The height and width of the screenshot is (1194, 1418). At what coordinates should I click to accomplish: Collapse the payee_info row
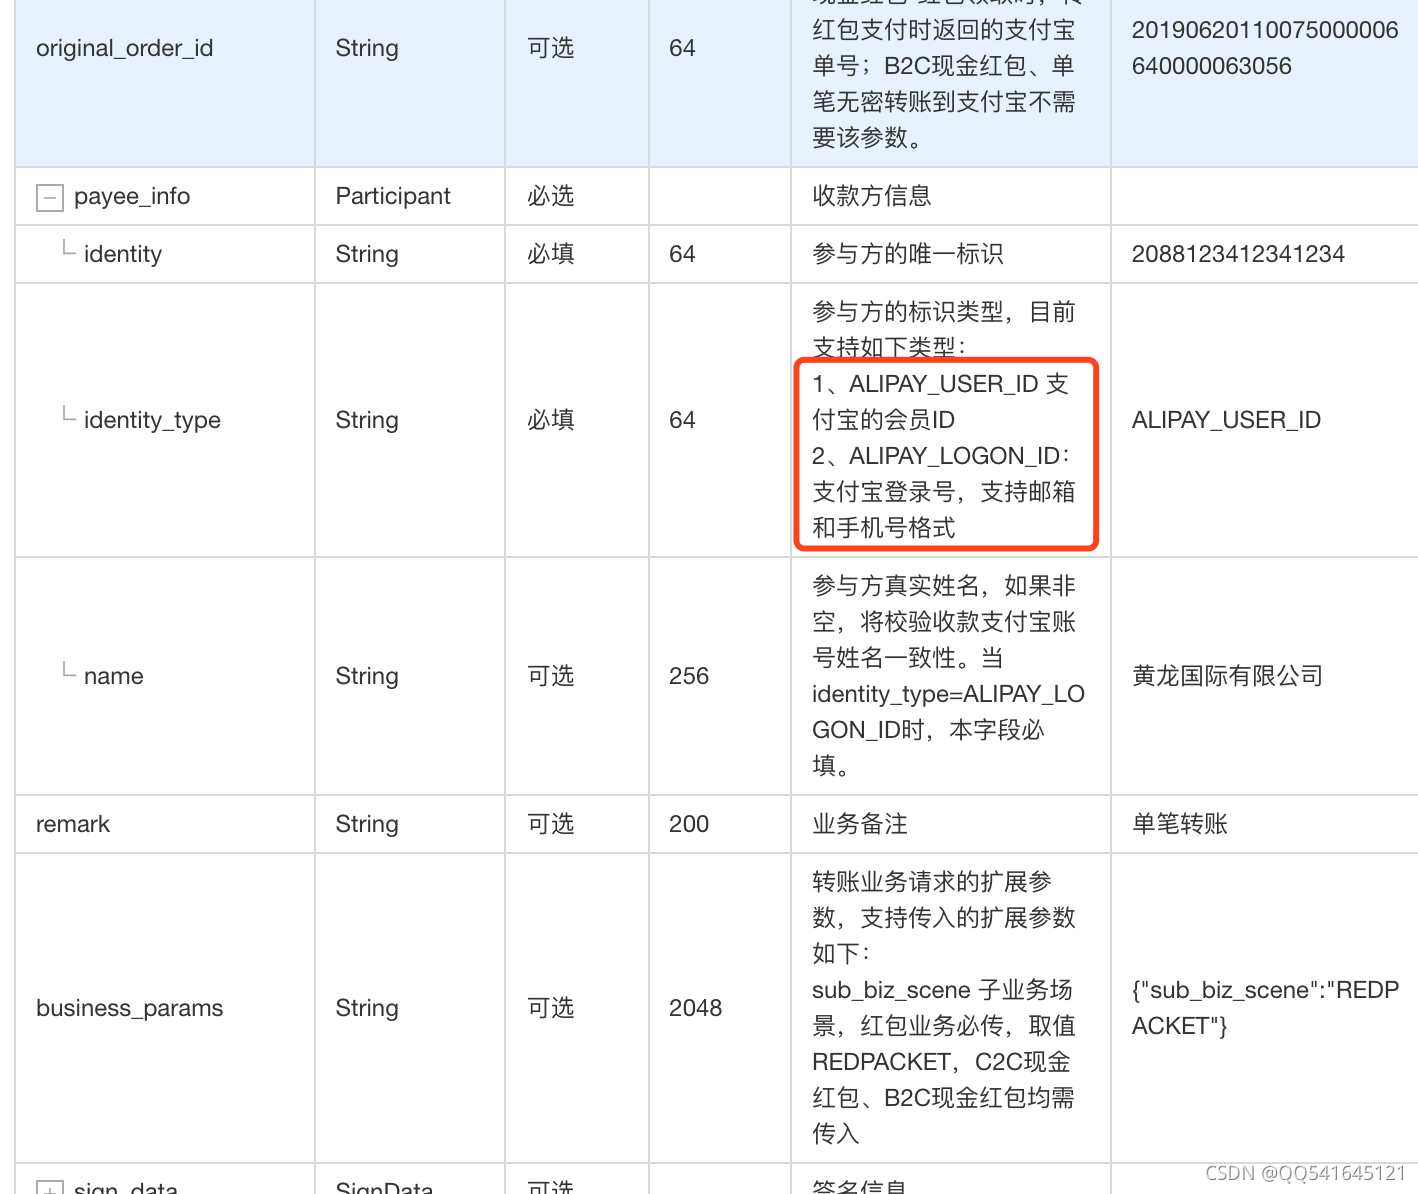point(49,197)
